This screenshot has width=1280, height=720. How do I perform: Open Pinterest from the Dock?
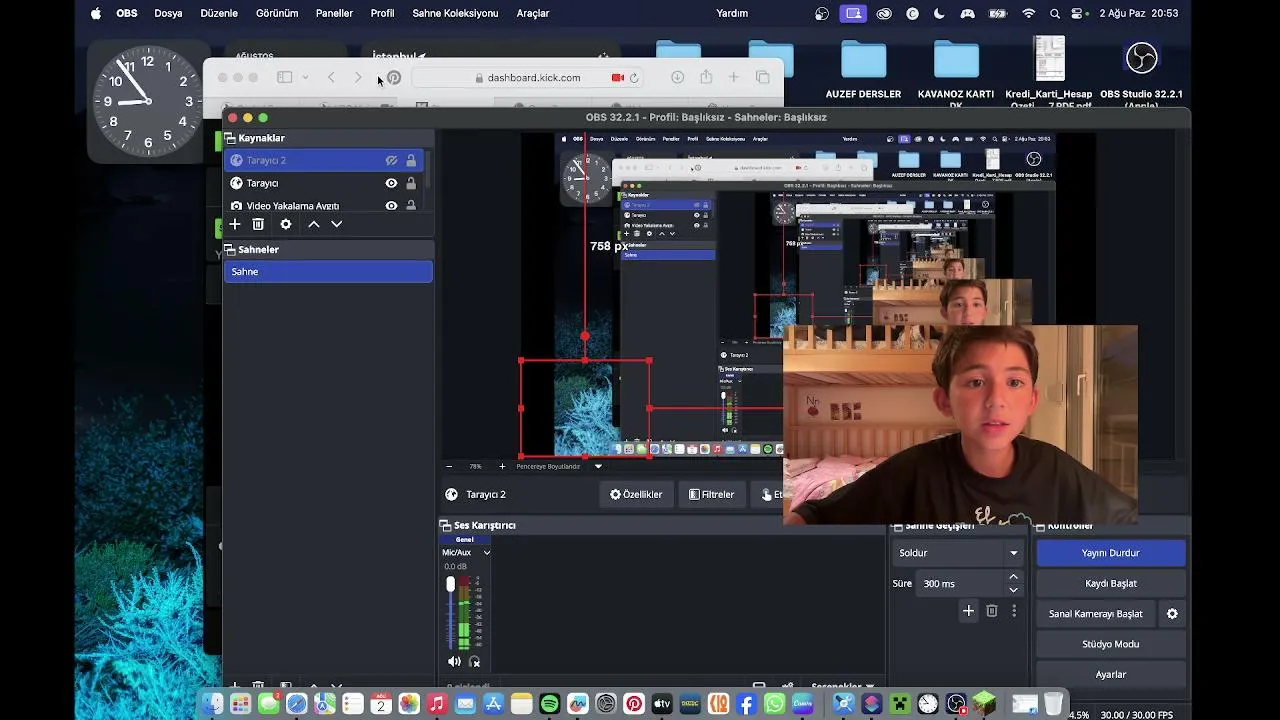click(634, 704)
